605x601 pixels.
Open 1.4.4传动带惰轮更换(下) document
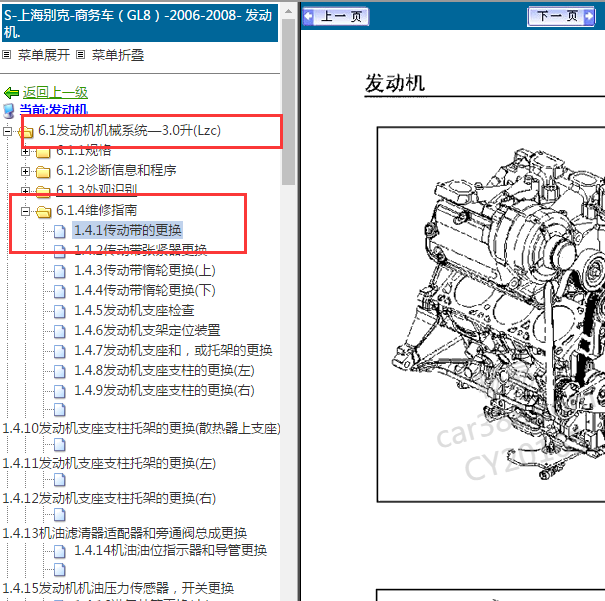[145, 290]
